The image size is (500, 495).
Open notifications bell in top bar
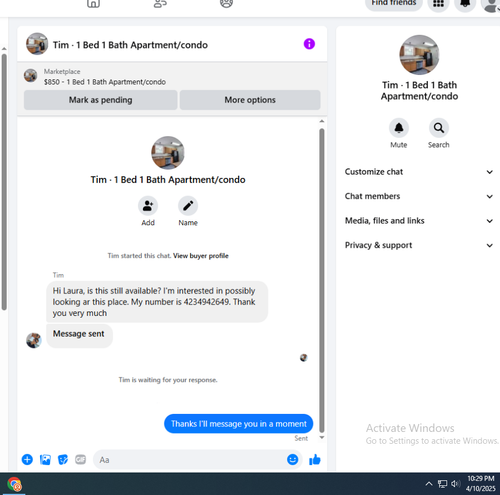tap(465, 3)
